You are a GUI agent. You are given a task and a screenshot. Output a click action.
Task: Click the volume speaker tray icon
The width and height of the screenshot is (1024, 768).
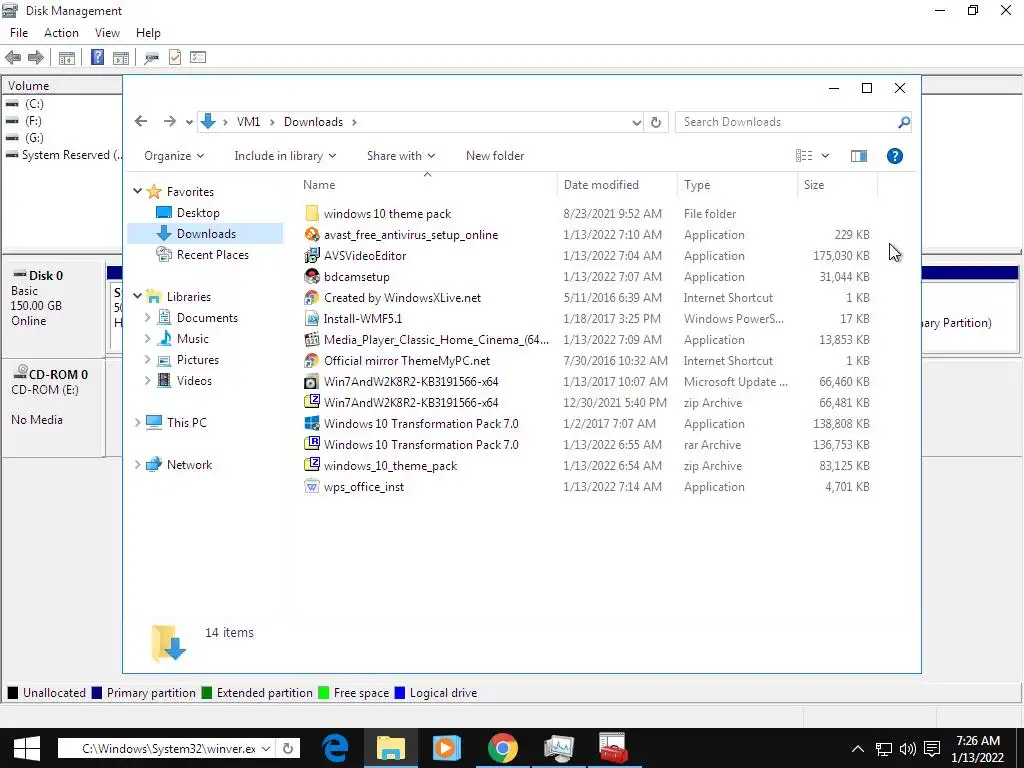907,748
